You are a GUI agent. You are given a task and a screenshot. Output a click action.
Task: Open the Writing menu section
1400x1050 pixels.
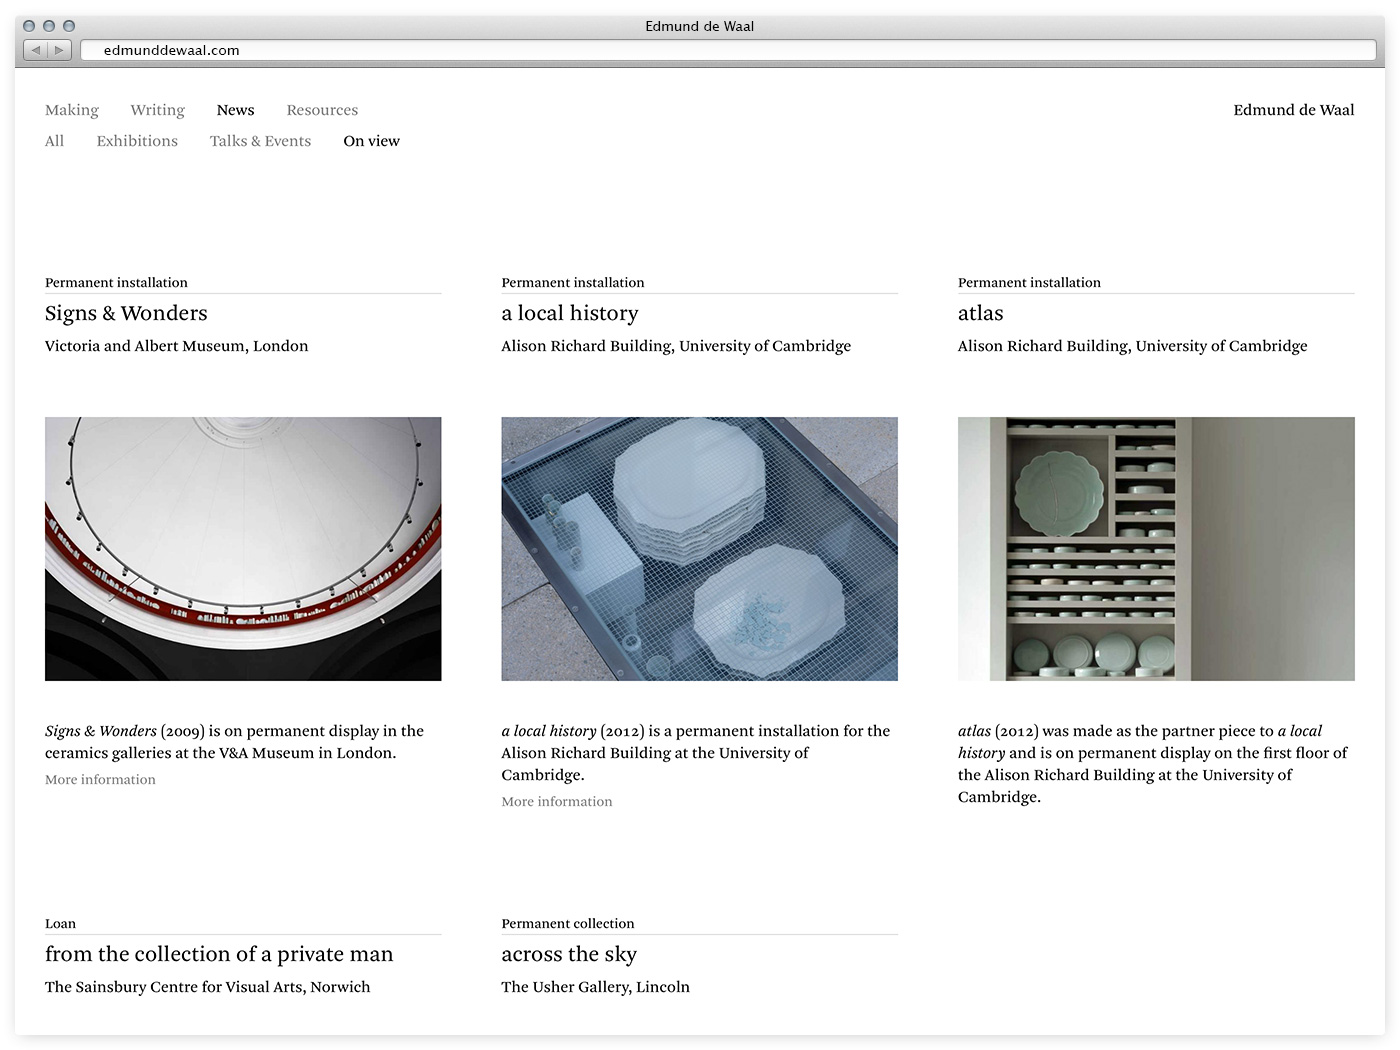[x=157, y=110]
